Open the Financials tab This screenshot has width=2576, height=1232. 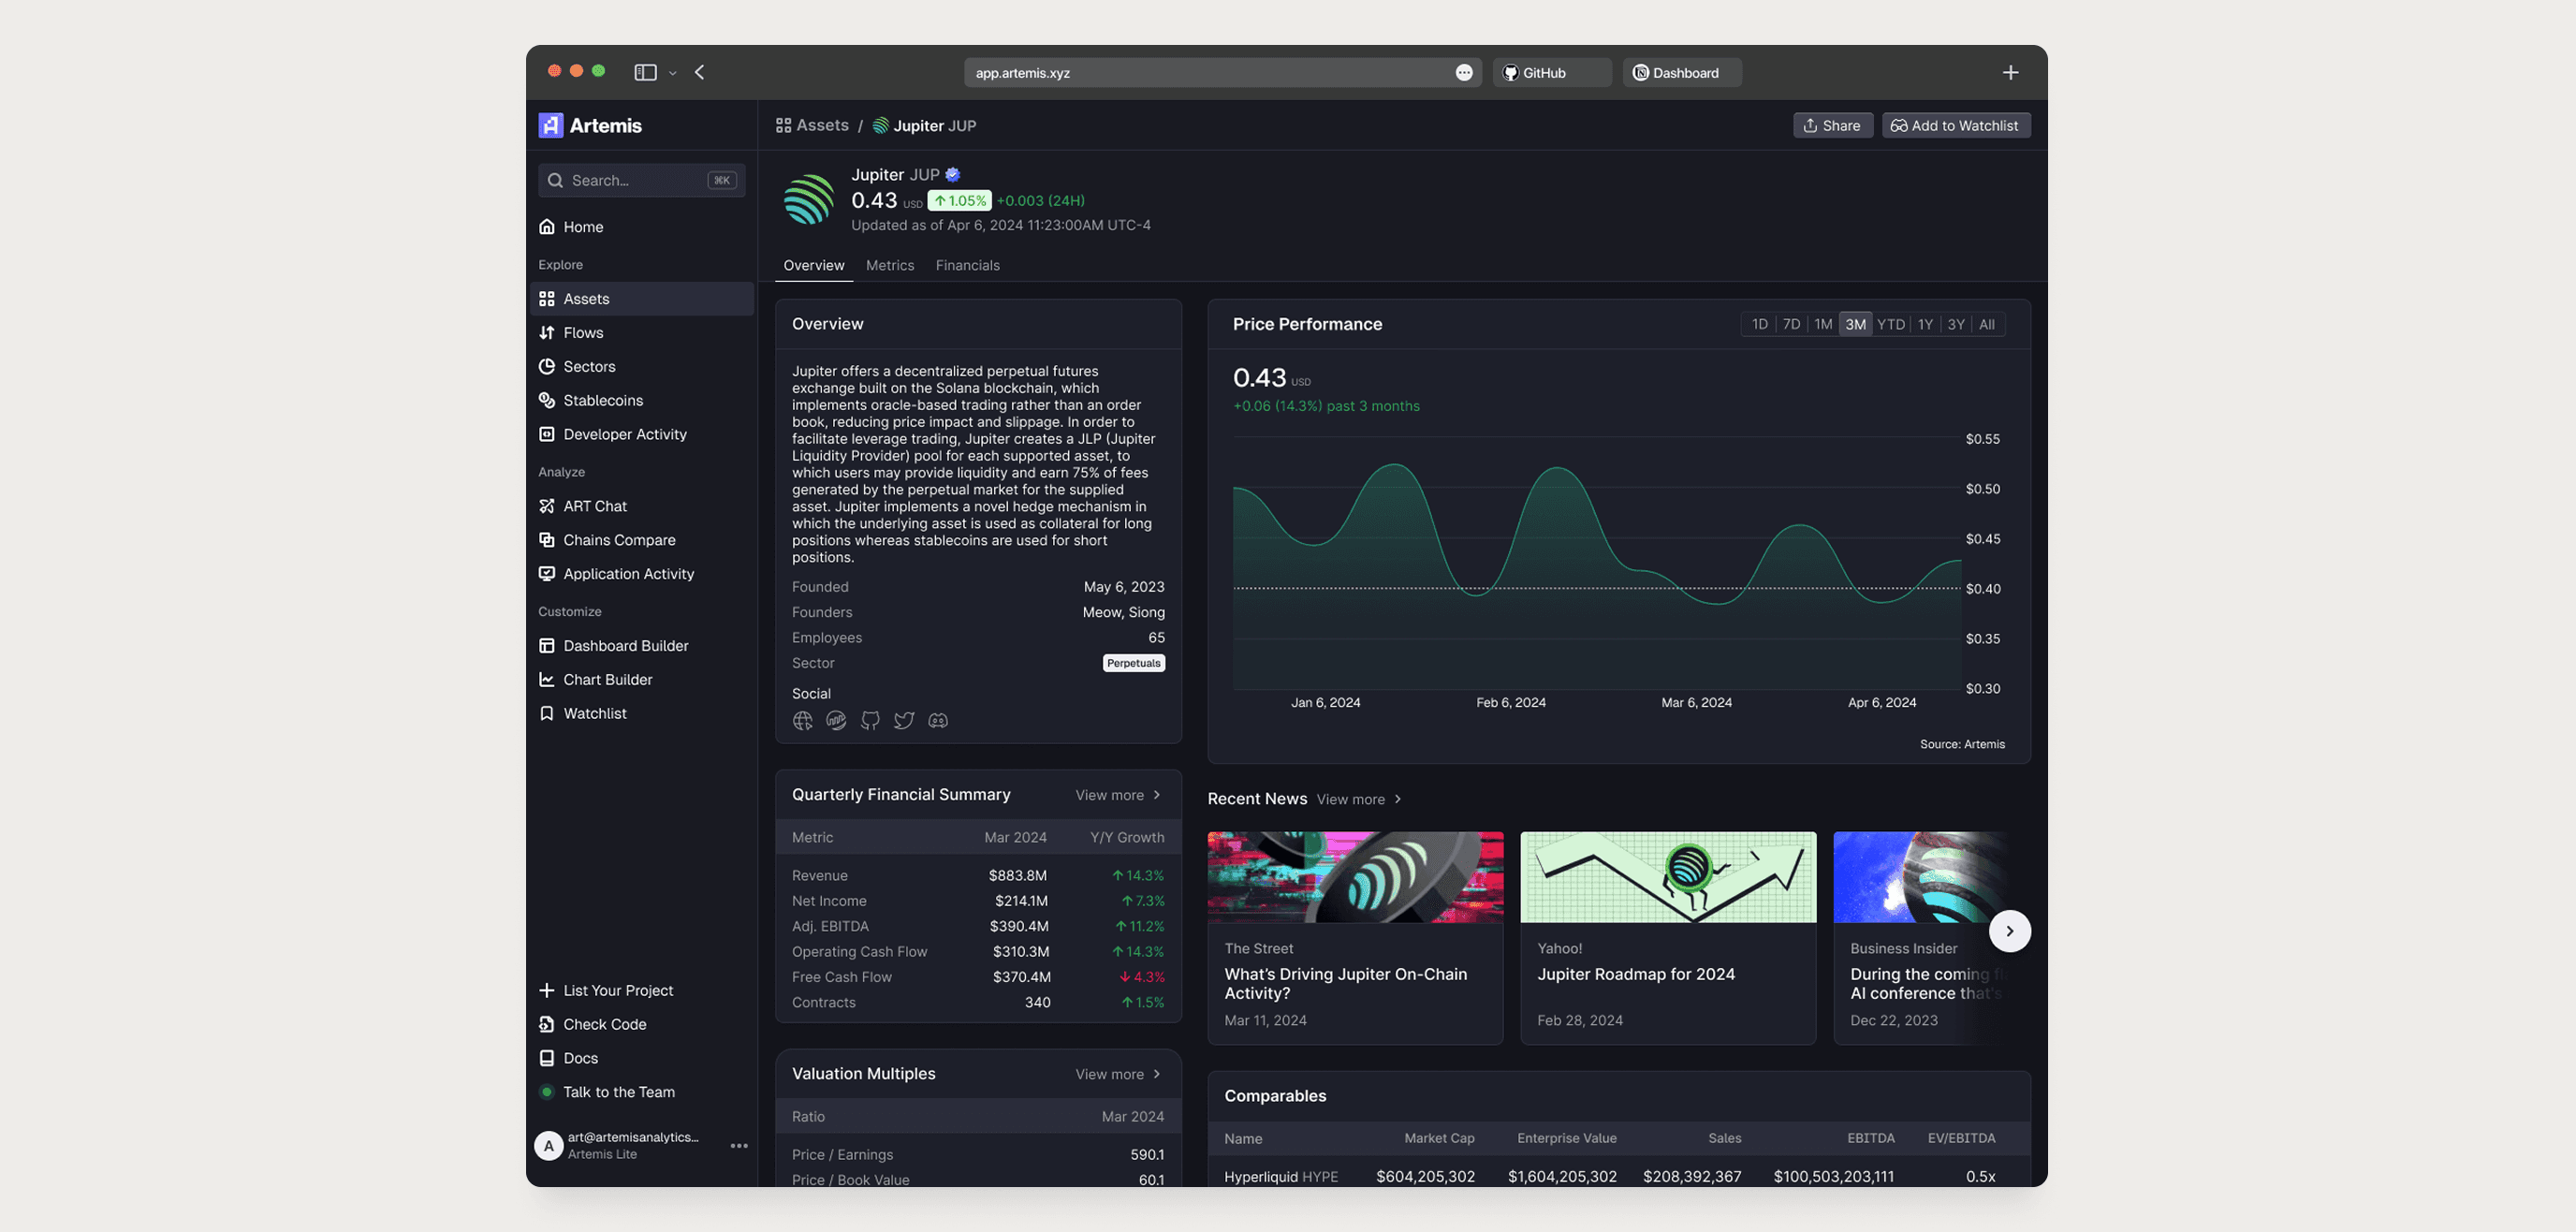click(x=967, y=265)
